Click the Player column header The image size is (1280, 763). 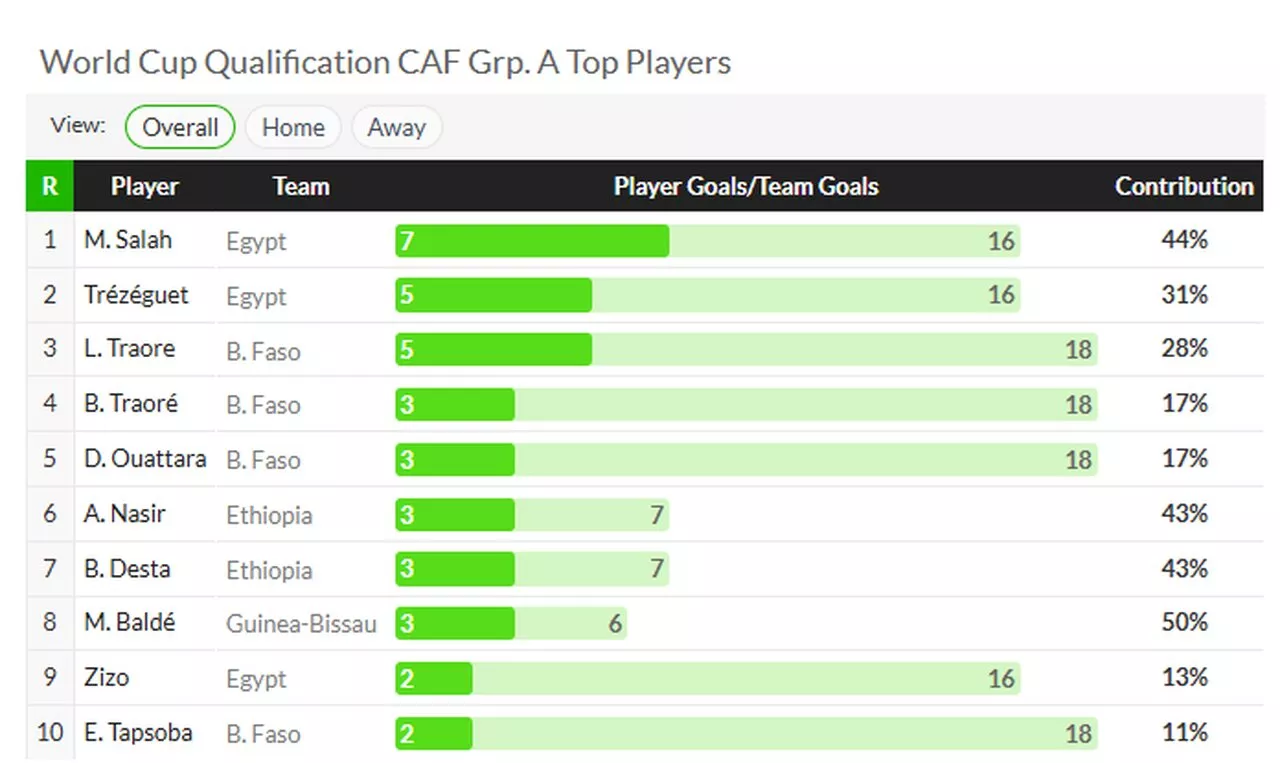(145, 186)
